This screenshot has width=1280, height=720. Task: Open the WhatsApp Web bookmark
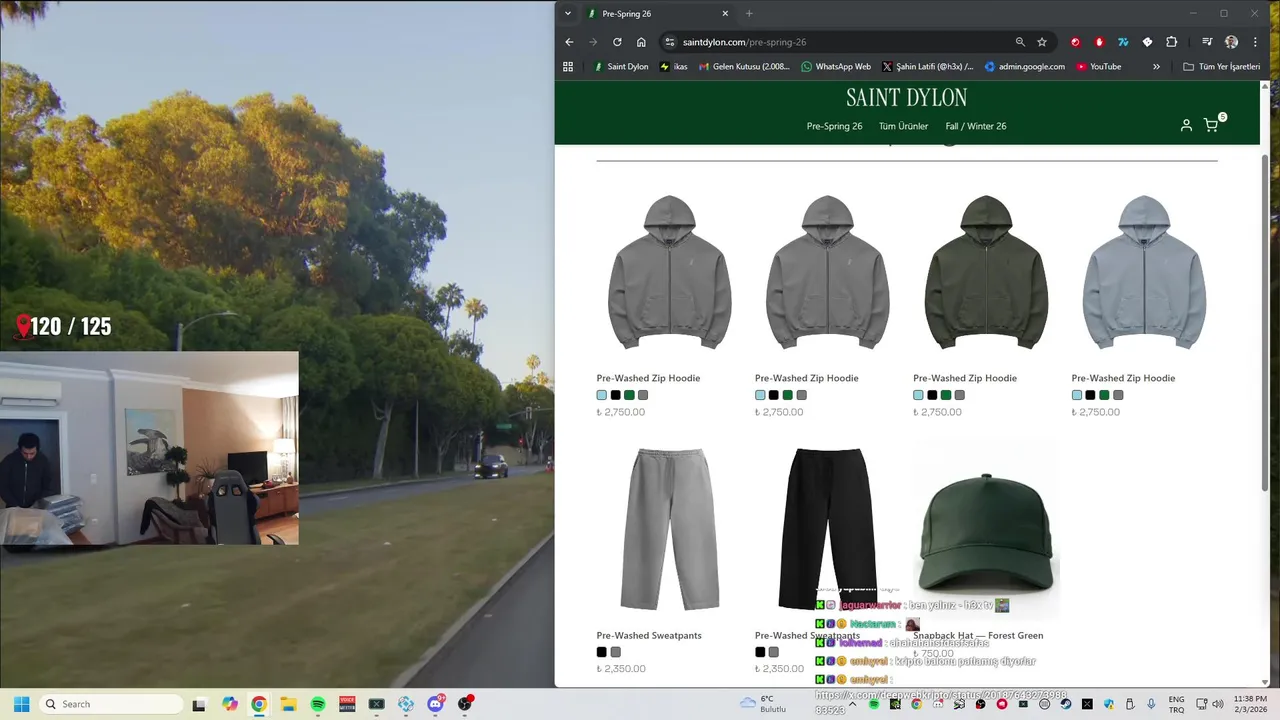coord(836,67)
